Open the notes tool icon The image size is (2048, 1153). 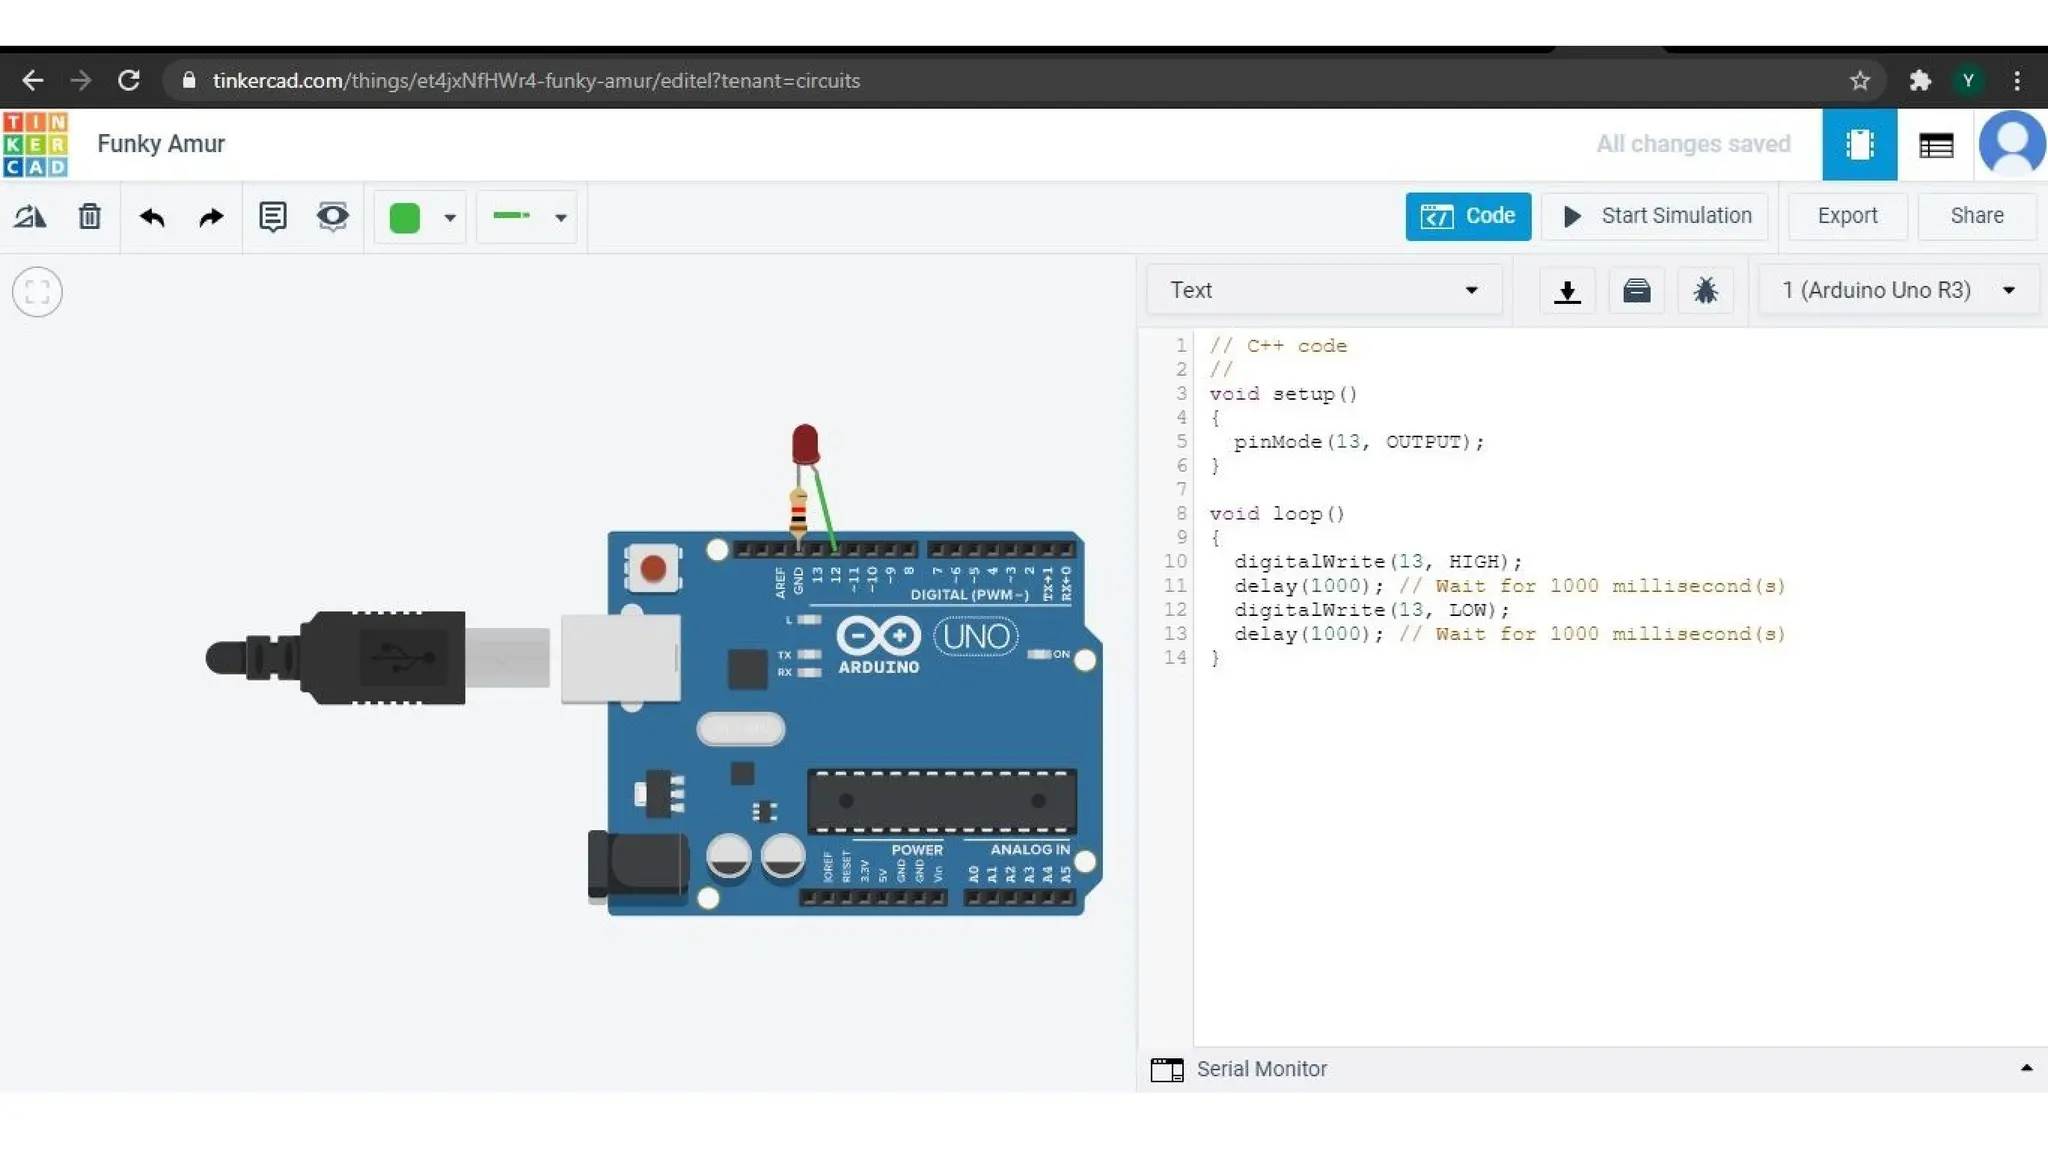[x=272, y=216]
